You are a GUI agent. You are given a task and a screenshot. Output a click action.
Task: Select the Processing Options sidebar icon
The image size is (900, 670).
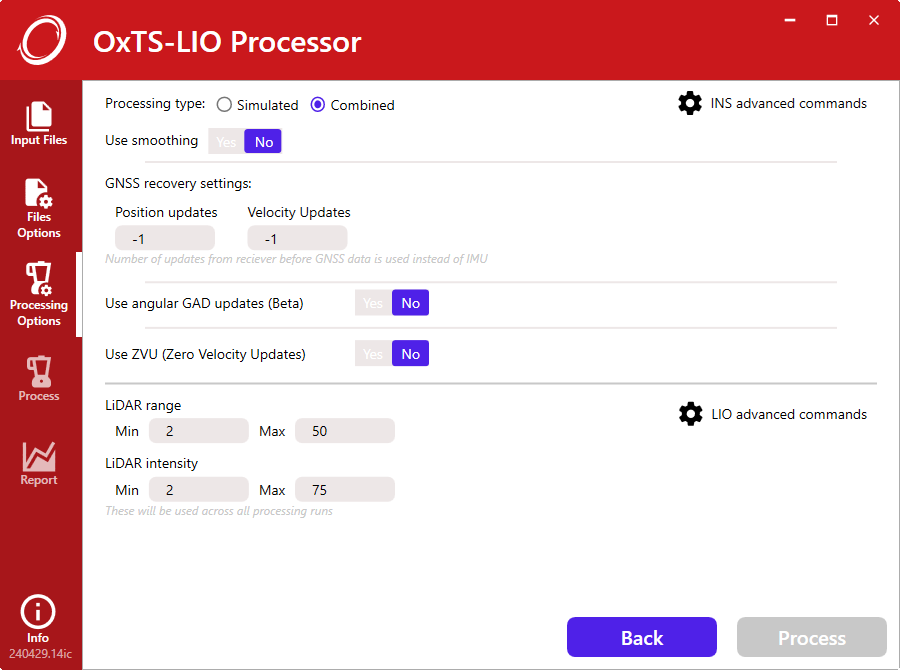click(x=38, y=278)
